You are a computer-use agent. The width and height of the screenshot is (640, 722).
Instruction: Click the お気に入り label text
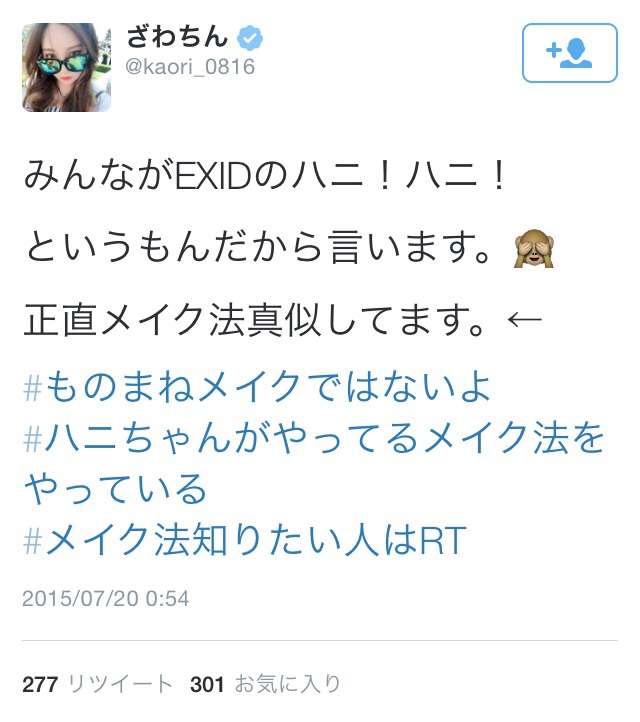click(x=288, y=684)
